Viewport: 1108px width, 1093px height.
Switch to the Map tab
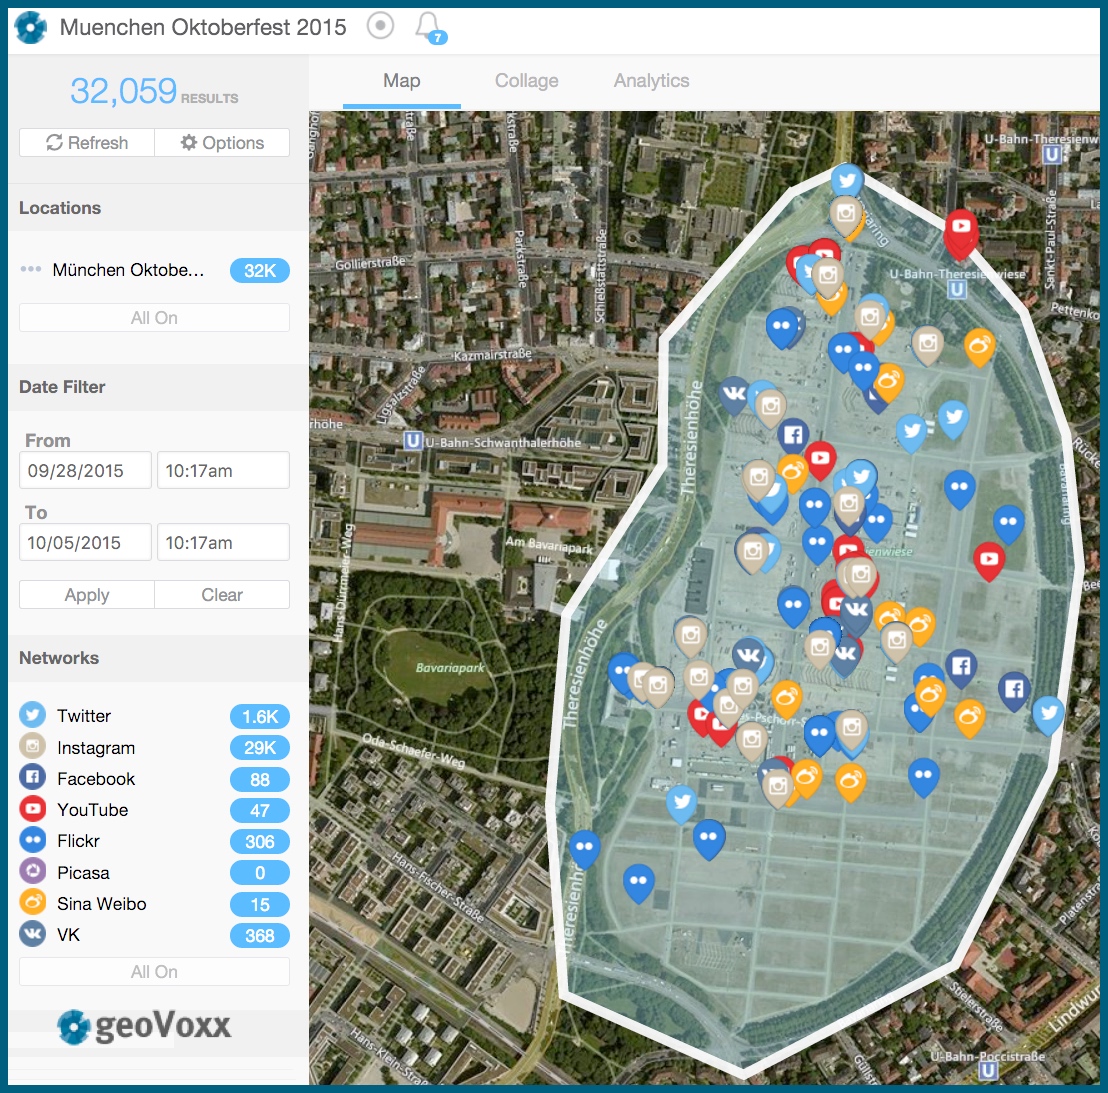[x=401, y=81]
